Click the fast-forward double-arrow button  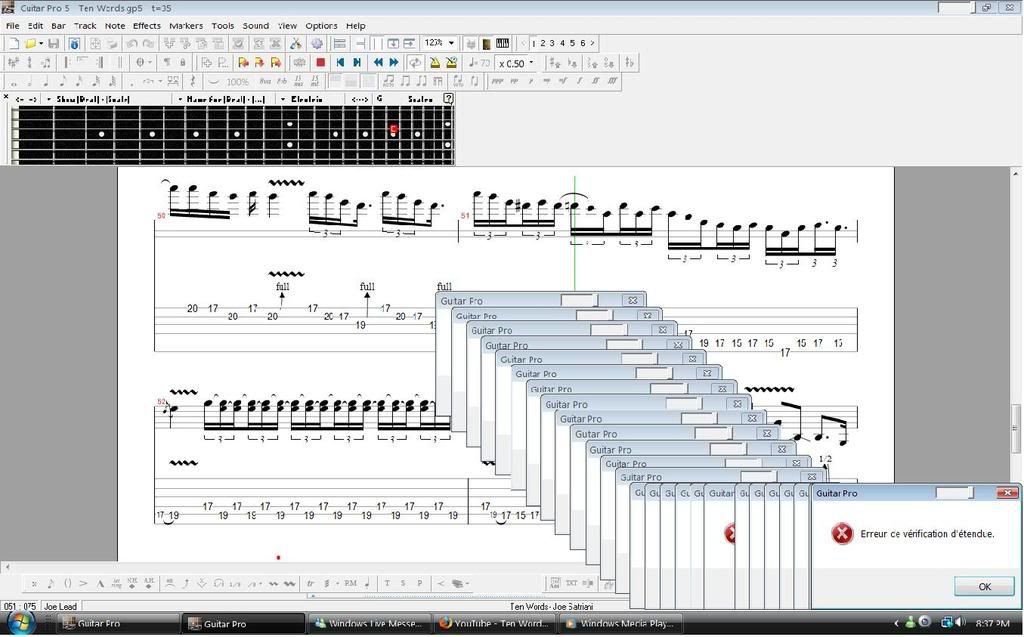(x=394, y=63)
